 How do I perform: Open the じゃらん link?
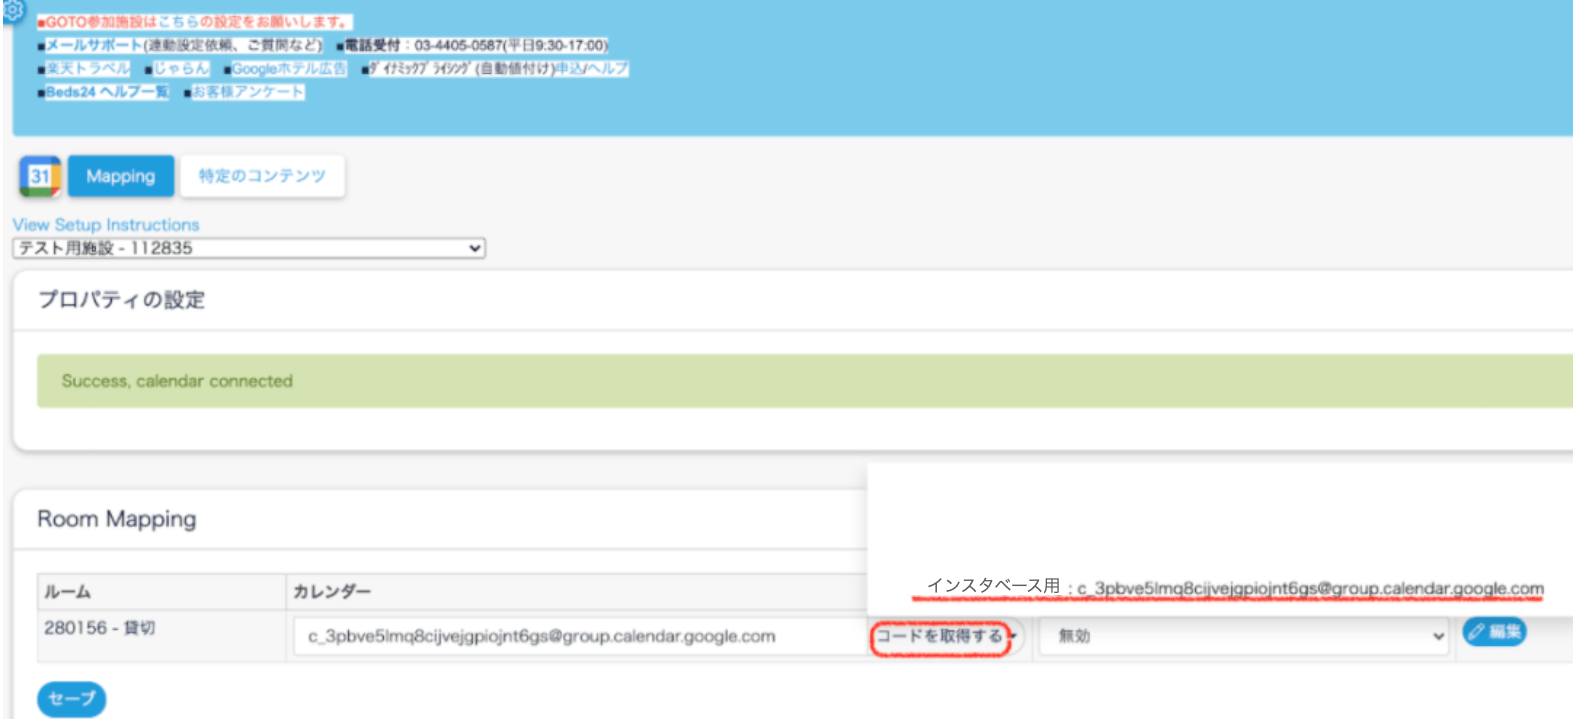pyautogui.click(x=181, y=69)
